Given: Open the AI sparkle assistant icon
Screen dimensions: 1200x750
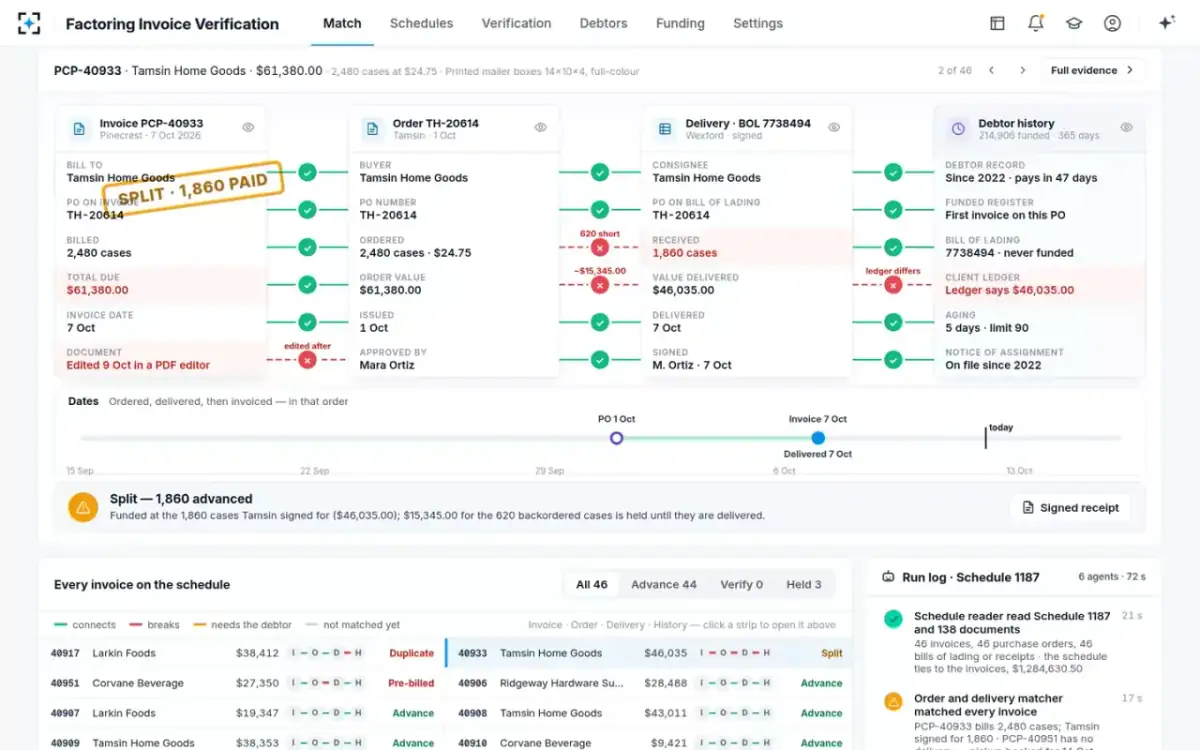Looking at the screenshot, I should 1166,23.
